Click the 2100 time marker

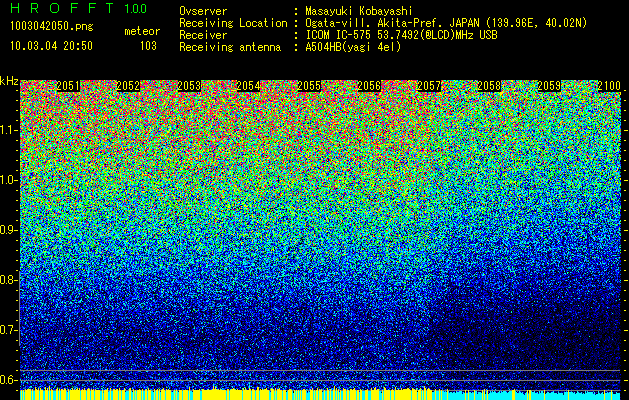pyautogui.click(x=609, y=86)
